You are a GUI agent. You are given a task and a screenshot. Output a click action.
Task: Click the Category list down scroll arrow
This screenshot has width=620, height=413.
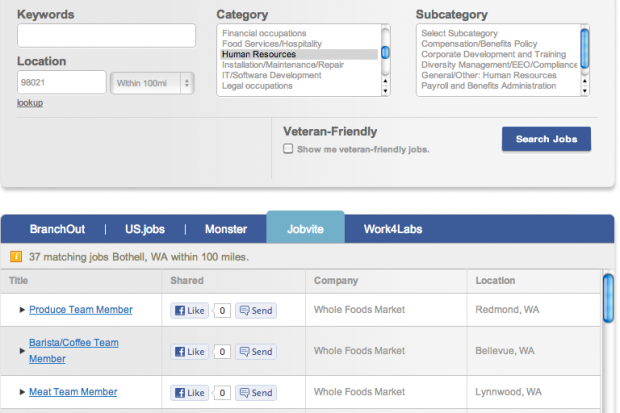[385, 91]
